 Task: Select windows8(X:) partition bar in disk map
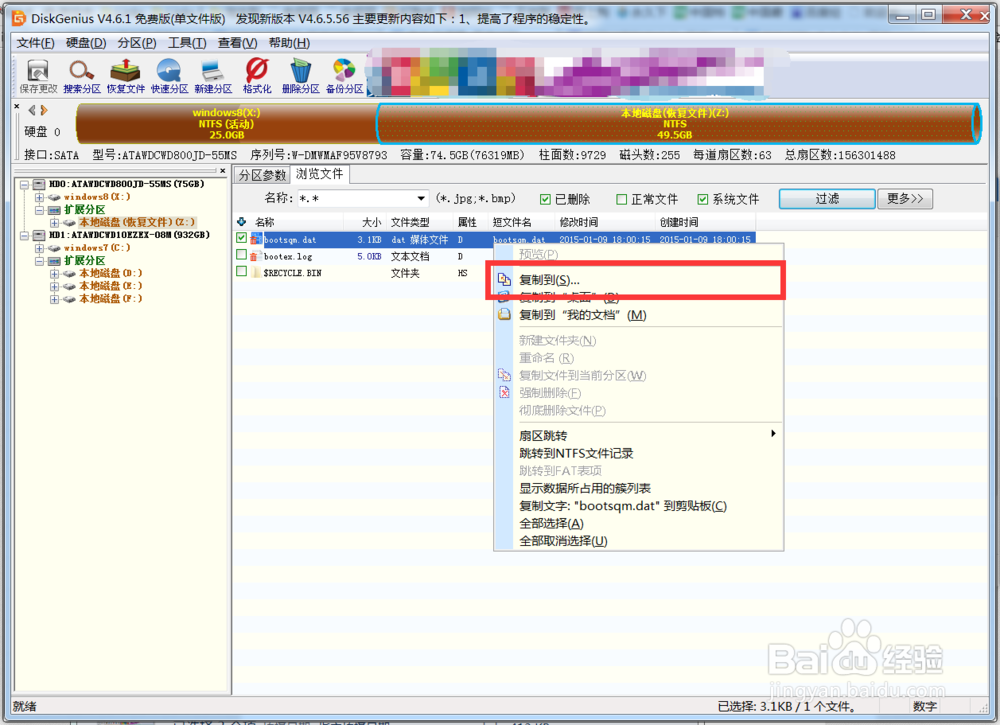coord(226,124)
